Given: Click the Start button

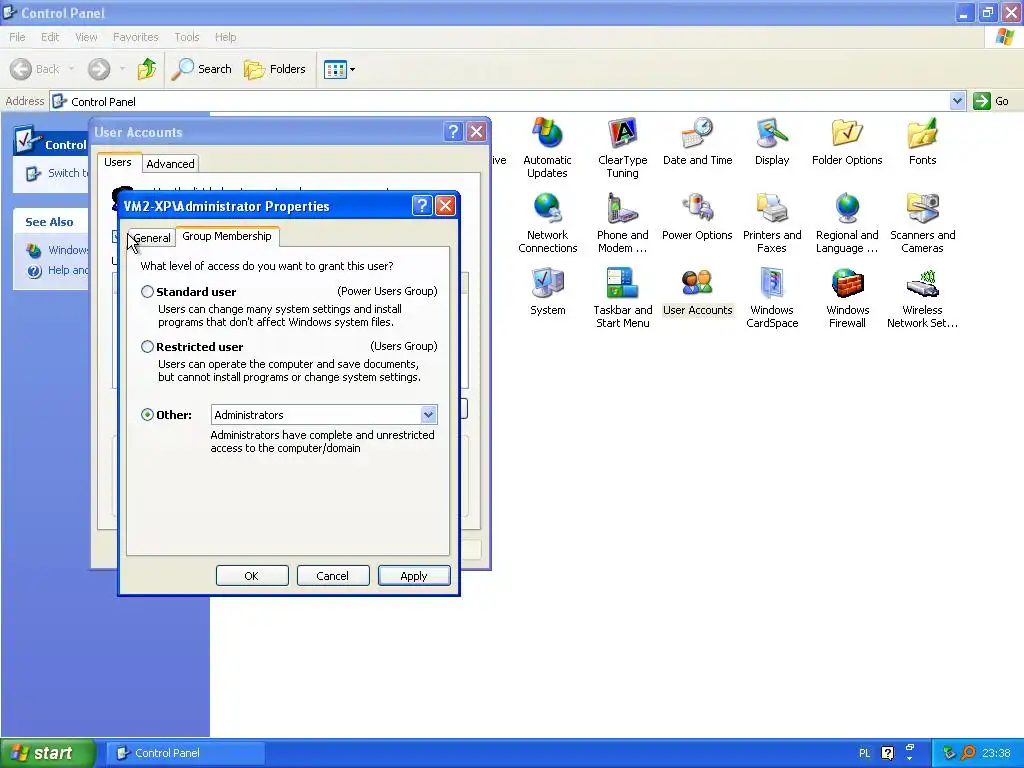Looking at the screenshot, I should (x=48, y=753).
